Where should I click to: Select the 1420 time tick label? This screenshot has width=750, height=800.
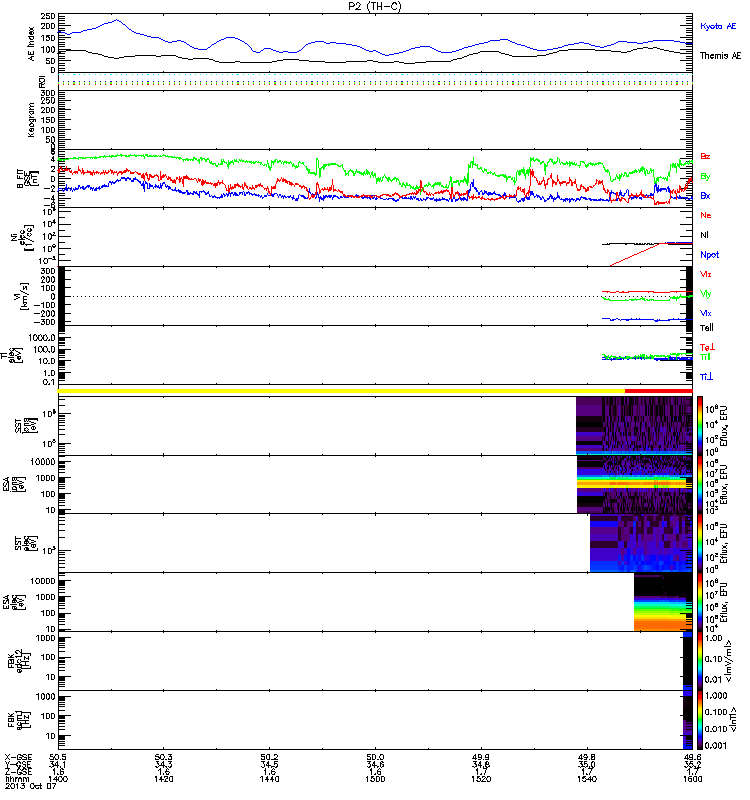[x=163, y=779]
